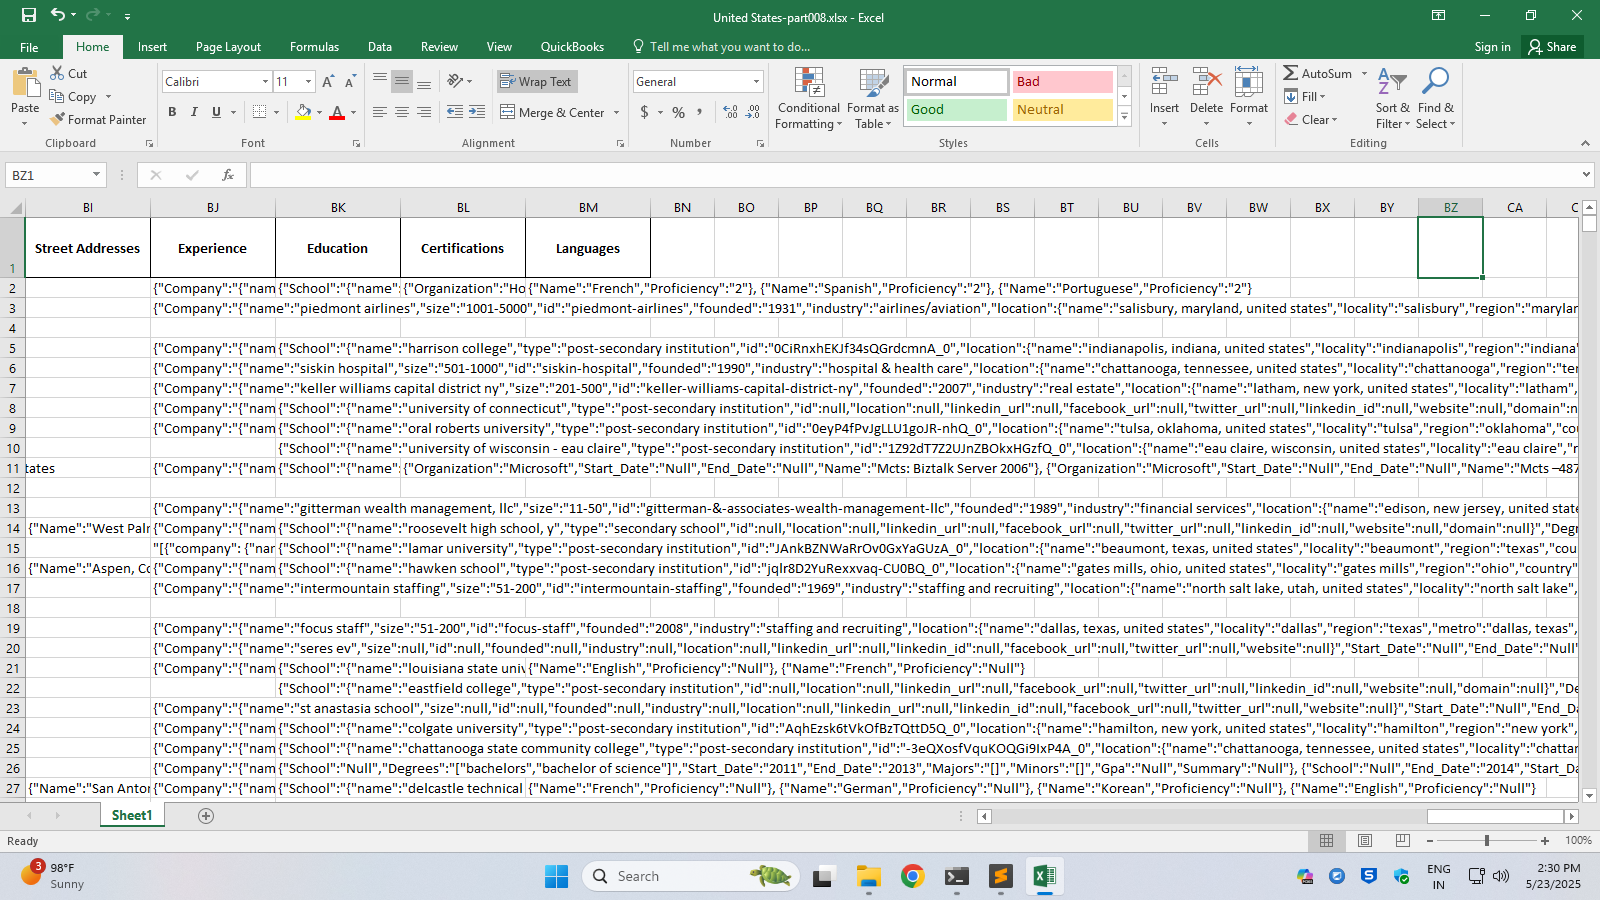Open File Explorer from the taskbar
The image size is (1600, 900).
(868, 877)
